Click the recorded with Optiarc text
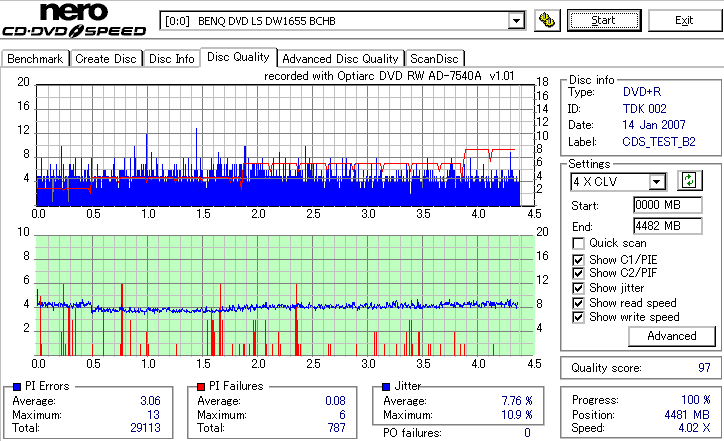The image size is (724, 441). (389, 76)
